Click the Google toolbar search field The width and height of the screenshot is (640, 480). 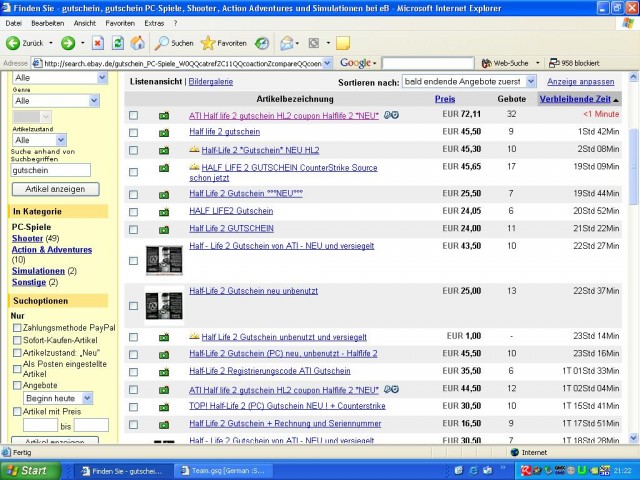click(x=428, y=63)
